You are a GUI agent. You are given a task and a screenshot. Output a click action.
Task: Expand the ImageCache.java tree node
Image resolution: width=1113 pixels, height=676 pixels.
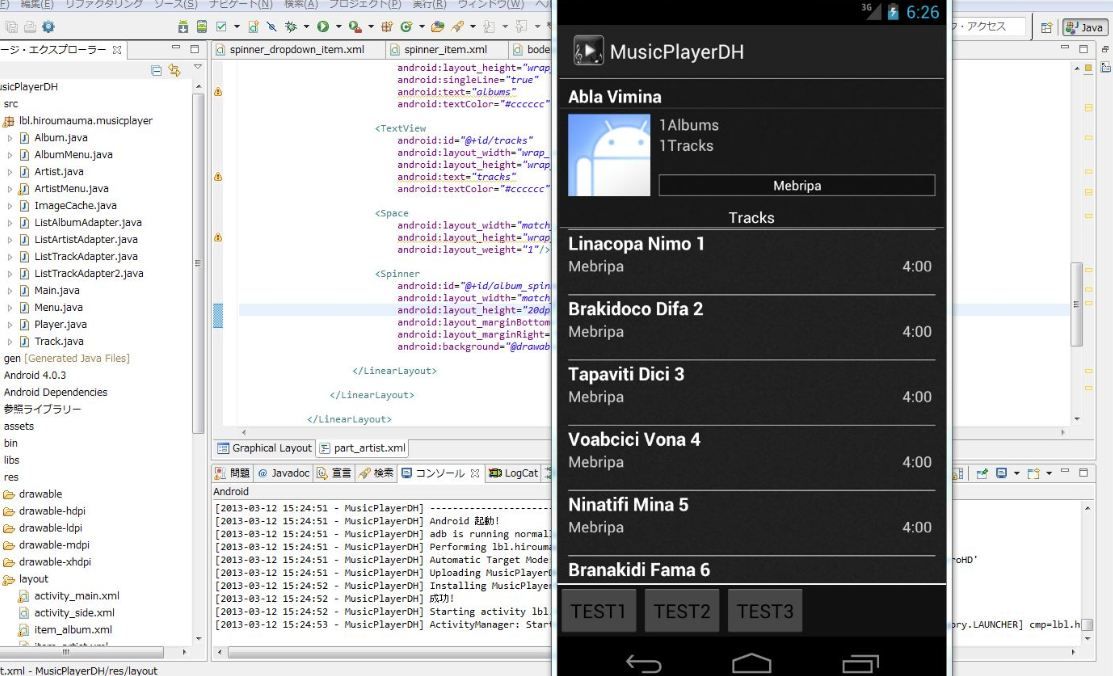10,206
